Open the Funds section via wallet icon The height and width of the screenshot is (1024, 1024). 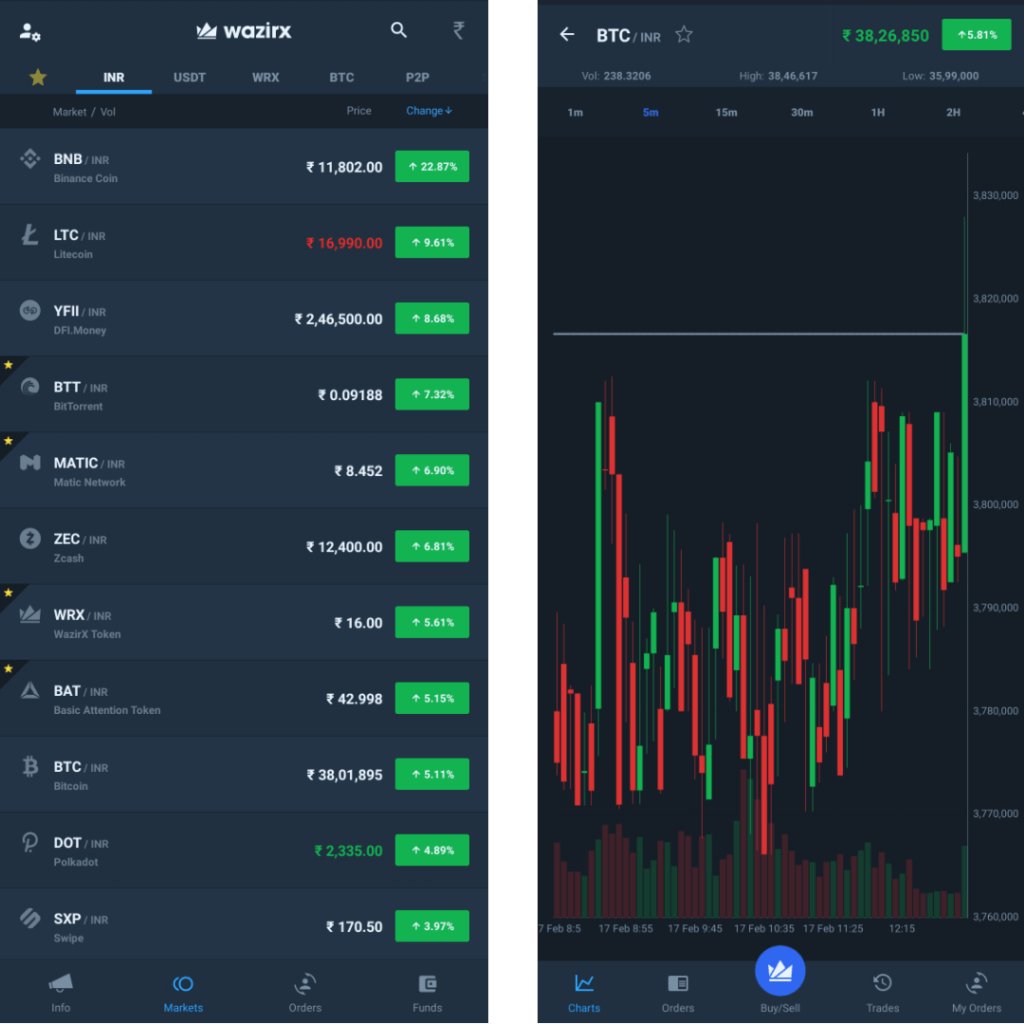[x=427, y=990]
